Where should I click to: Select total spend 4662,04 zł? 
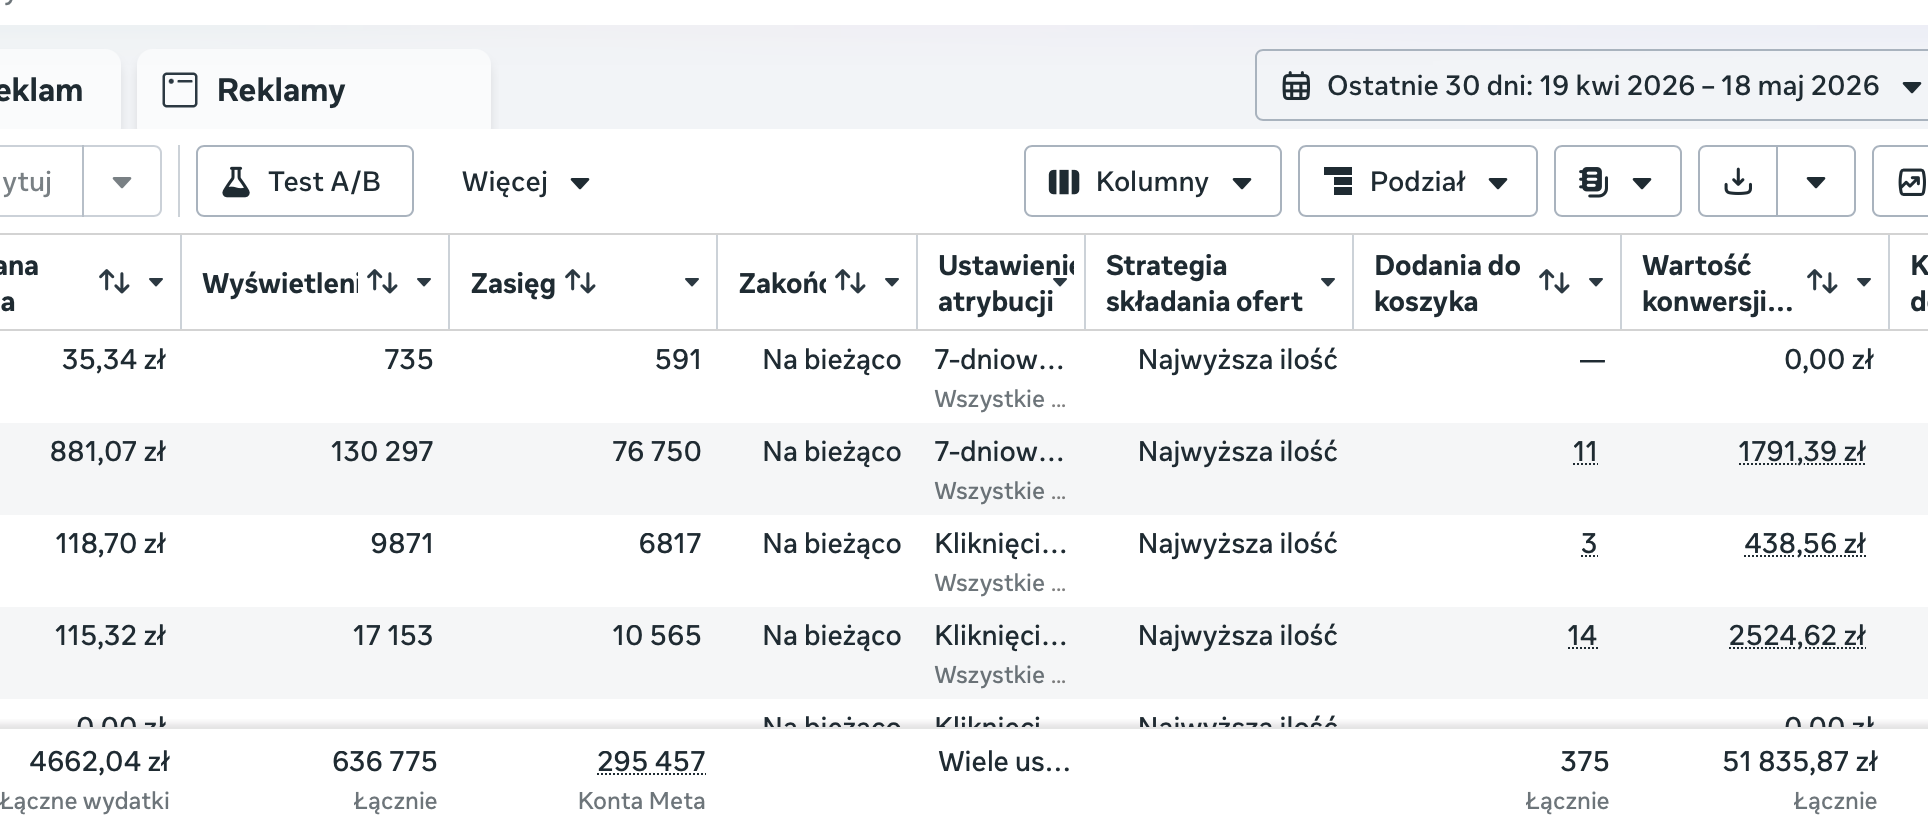(x=99, y=762)
